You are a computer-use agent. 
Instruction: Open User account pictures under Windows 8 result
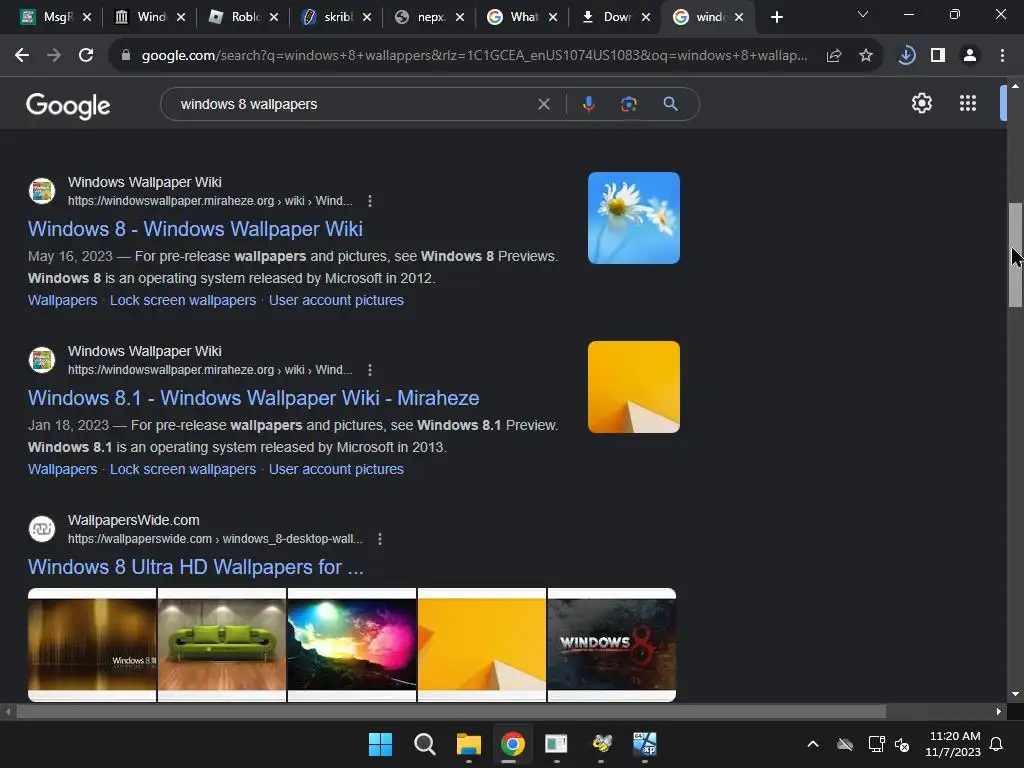[x=336, y=300]
